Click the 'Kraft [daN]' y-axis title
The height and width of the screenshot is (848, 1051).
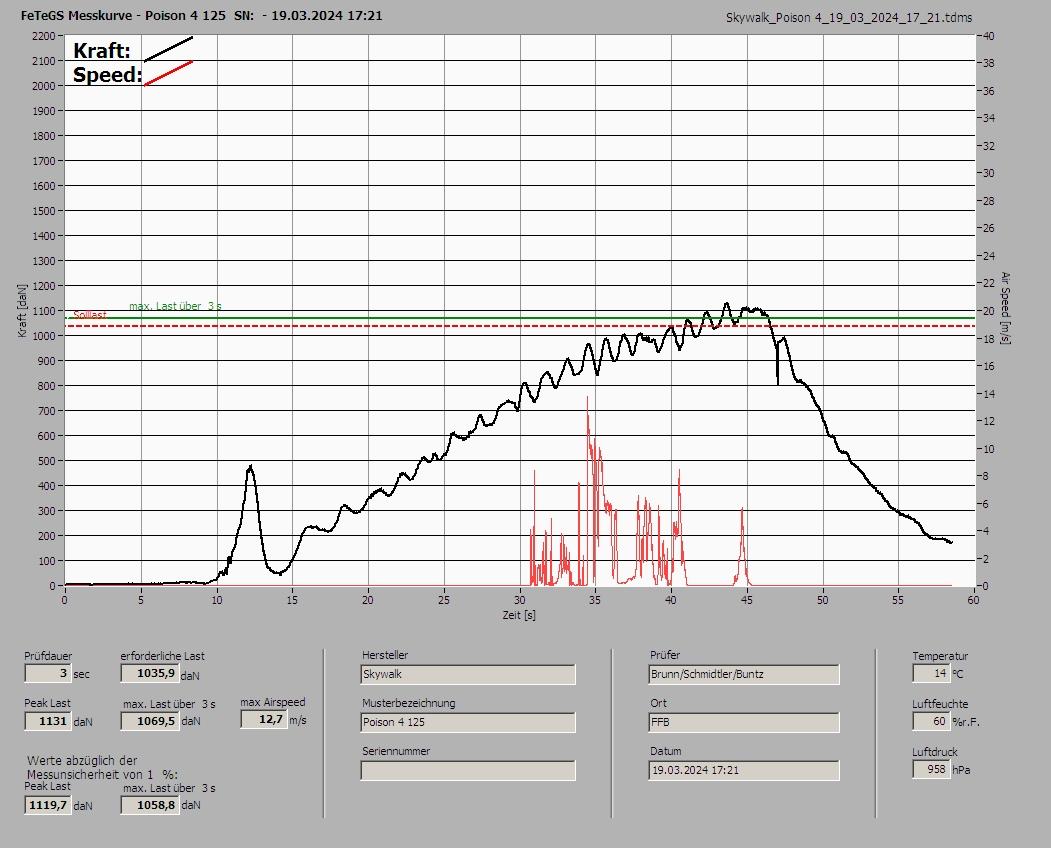pyautogui.click(x=22, y=311)
